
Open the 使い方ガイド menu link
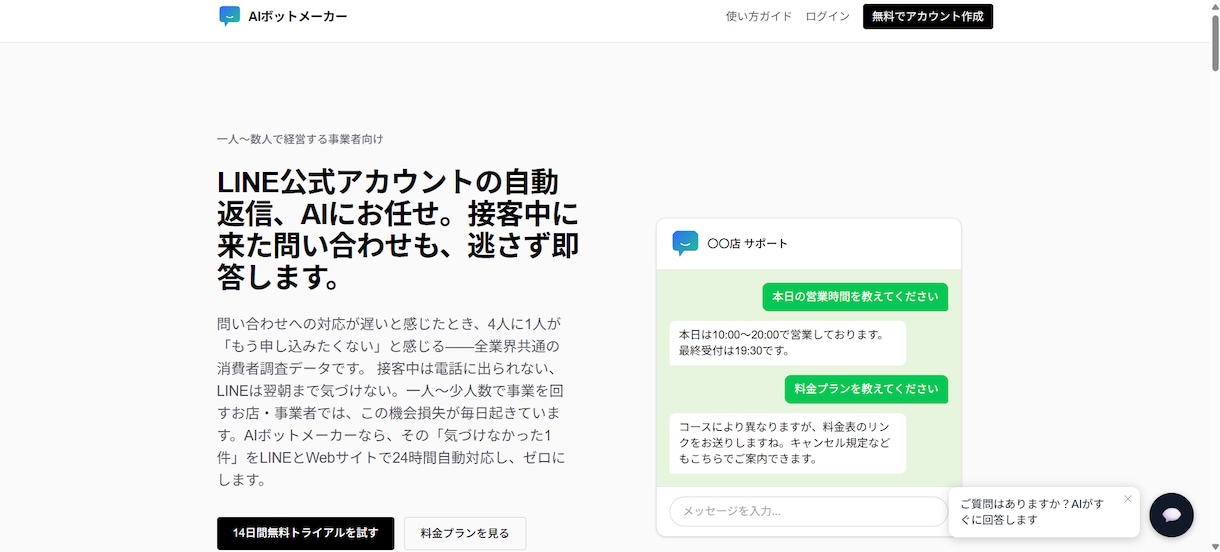coord(759,16)
